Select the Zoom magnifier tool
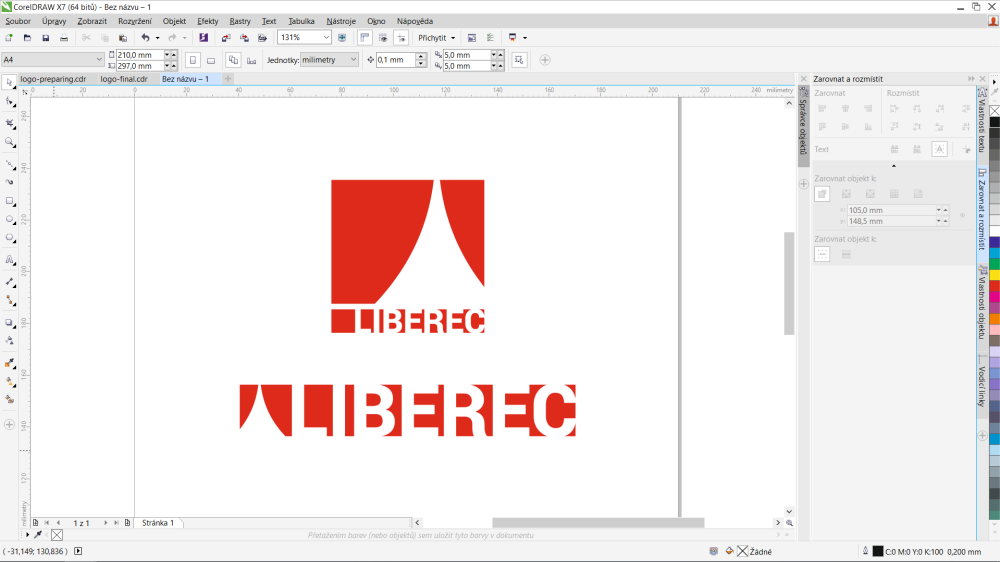This screenshot has height=562, width=1000. 9,142
